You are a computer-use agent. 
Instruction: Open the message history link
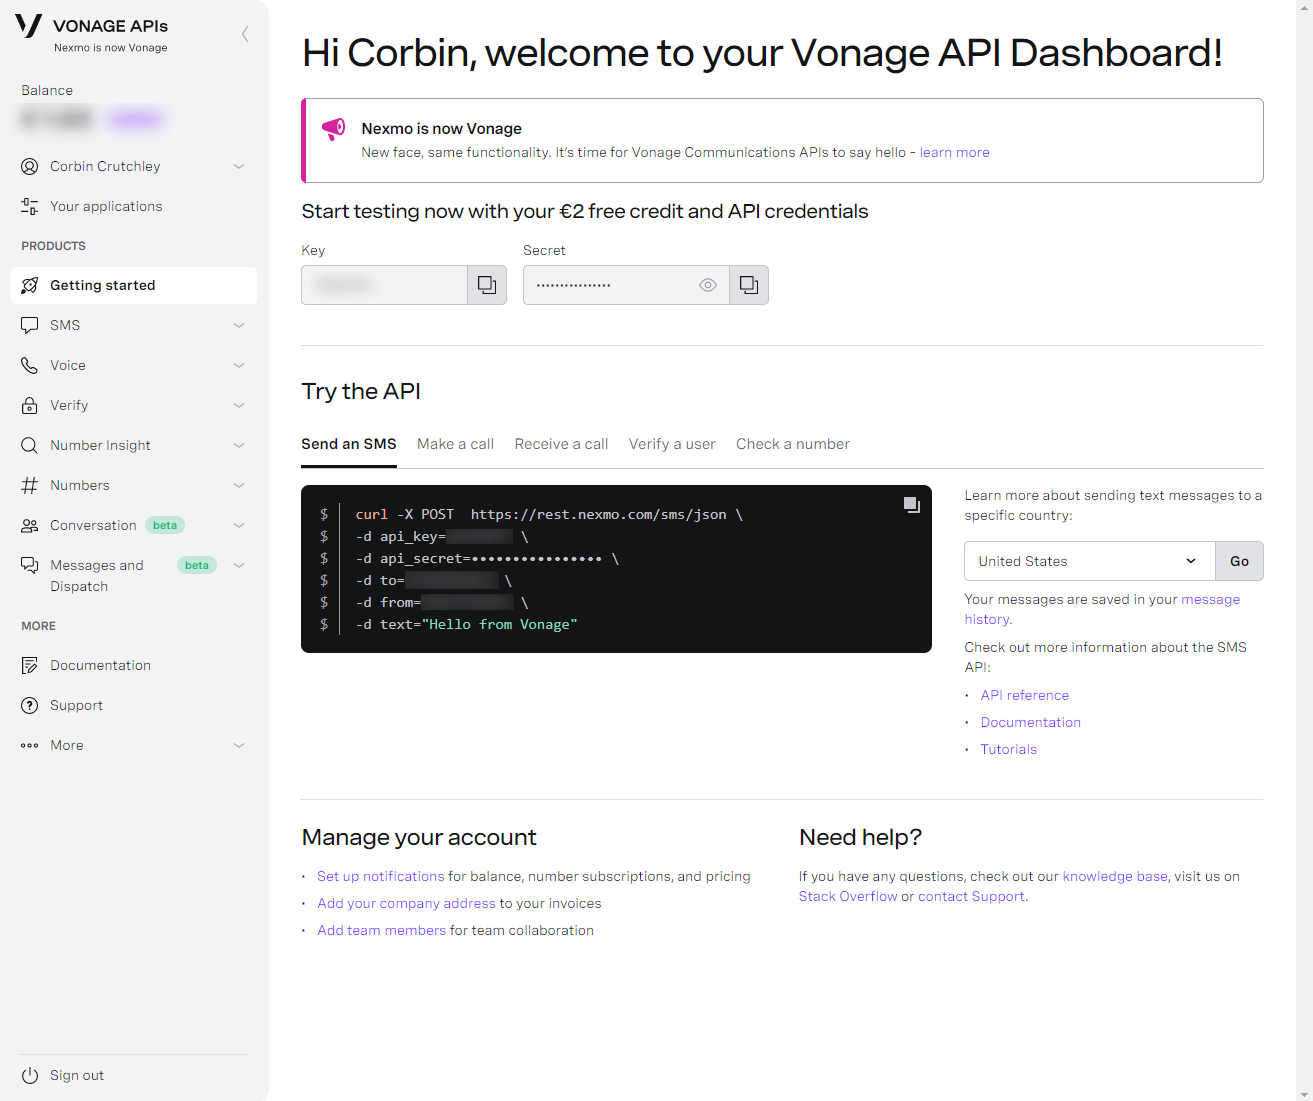(1102, 609)
